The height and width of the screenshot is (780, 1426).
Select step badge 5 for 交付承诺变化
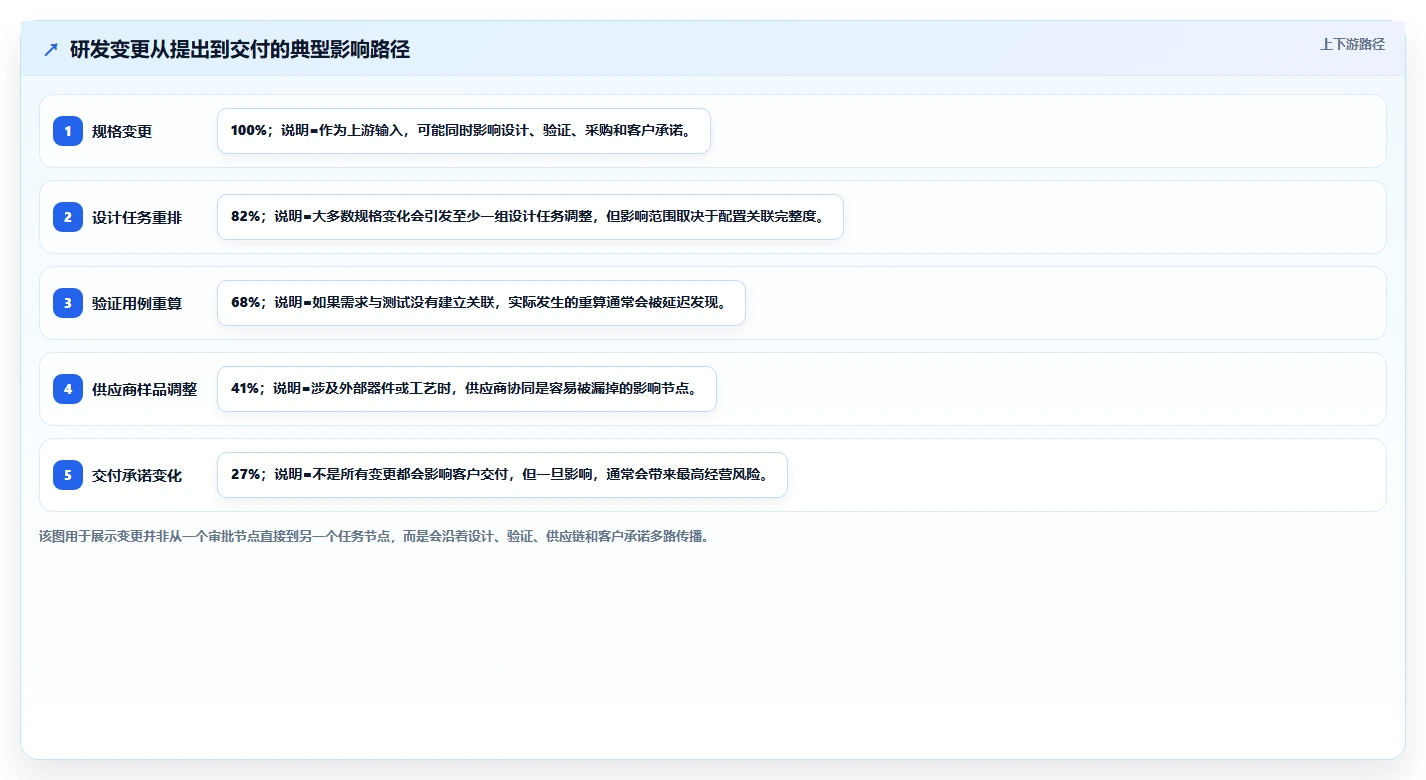[x=68, y=475]
